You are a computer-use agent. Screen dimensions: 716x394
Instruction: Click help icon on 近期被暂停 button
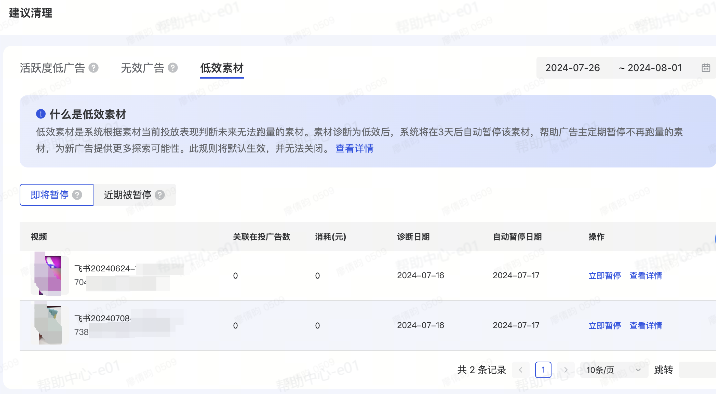[x=160, y=195]
